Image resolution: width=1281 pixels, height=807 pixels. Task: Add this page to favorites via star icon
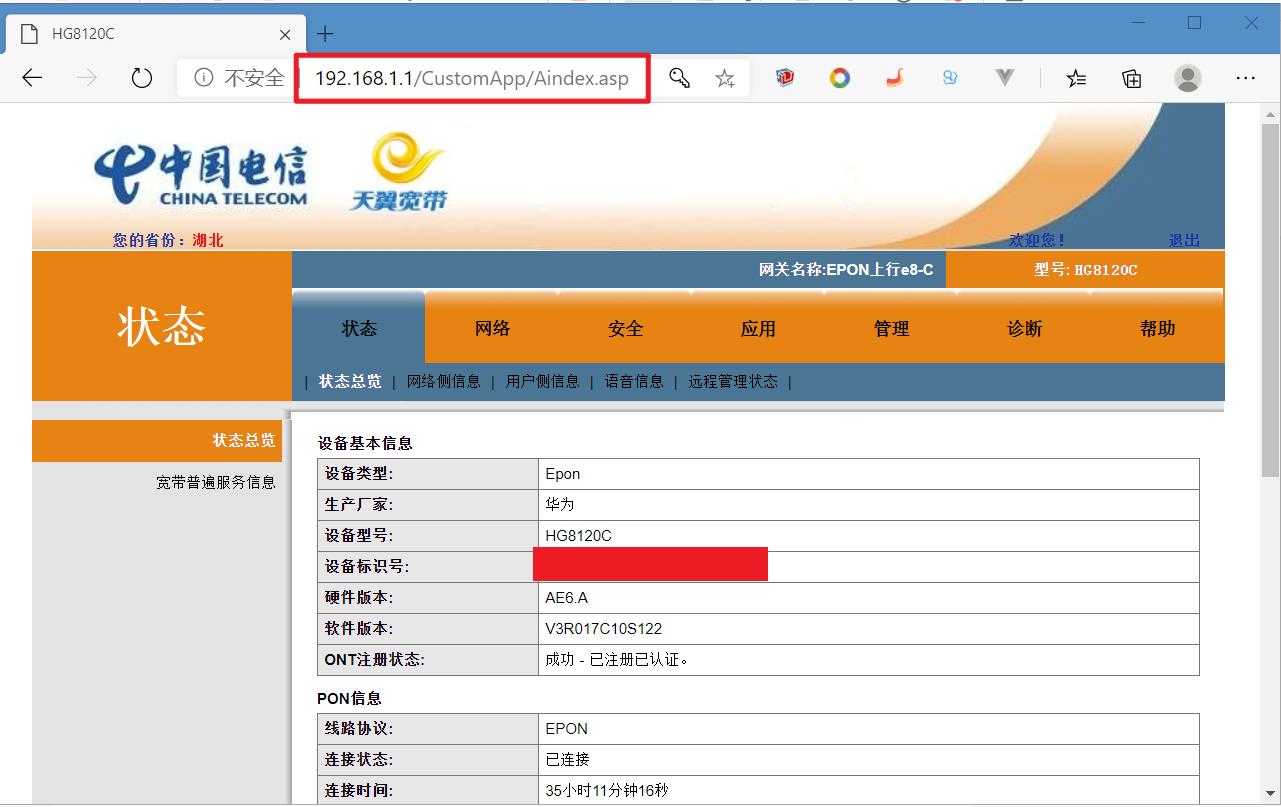pyautogui.click(x=725, y=77)
